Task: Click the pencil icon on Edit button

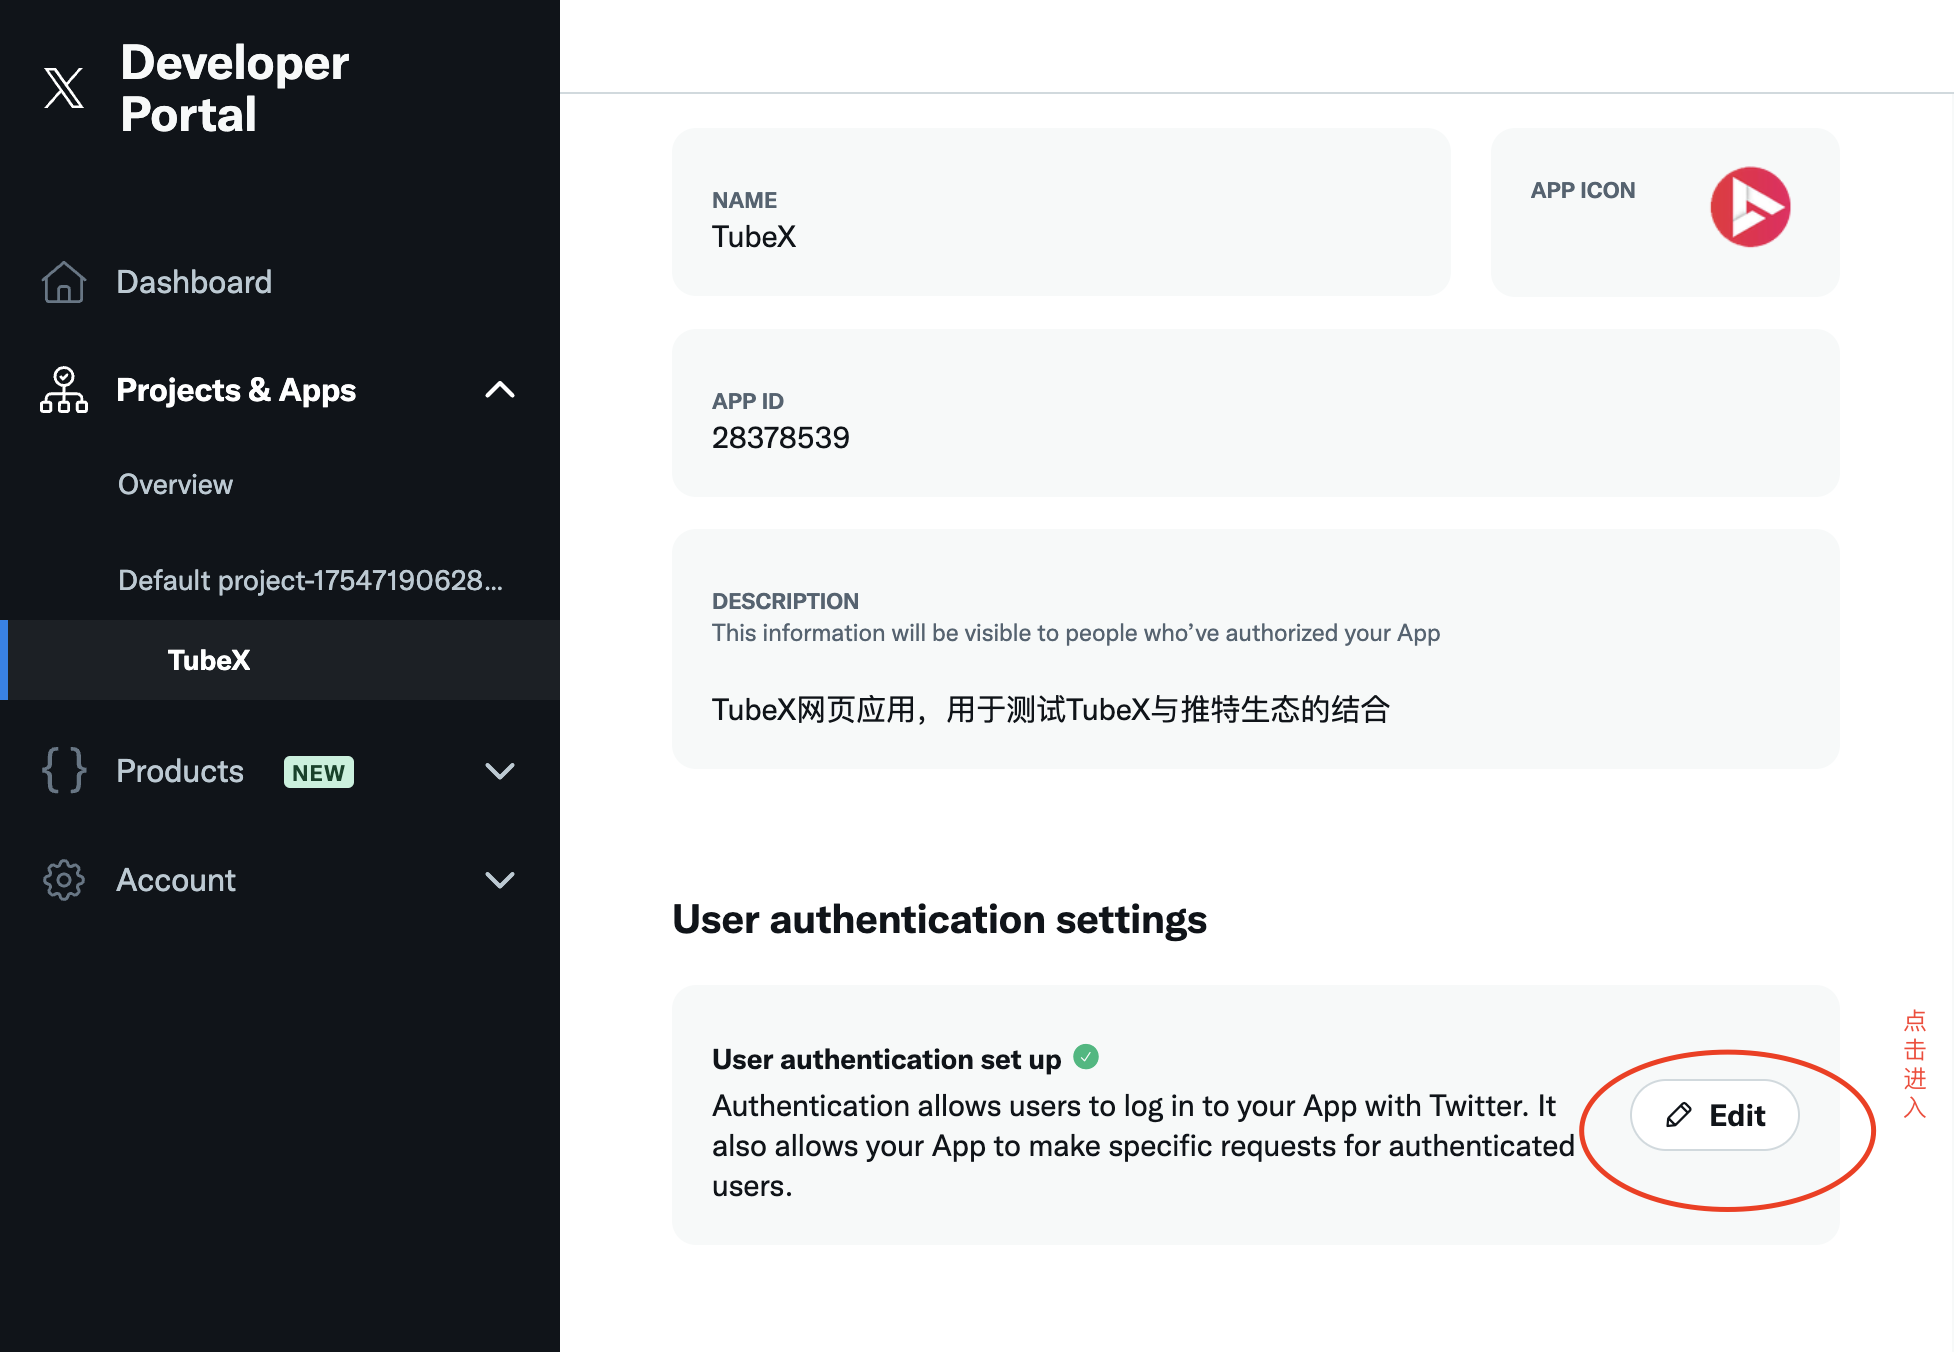Action: coord(1679,1115)
